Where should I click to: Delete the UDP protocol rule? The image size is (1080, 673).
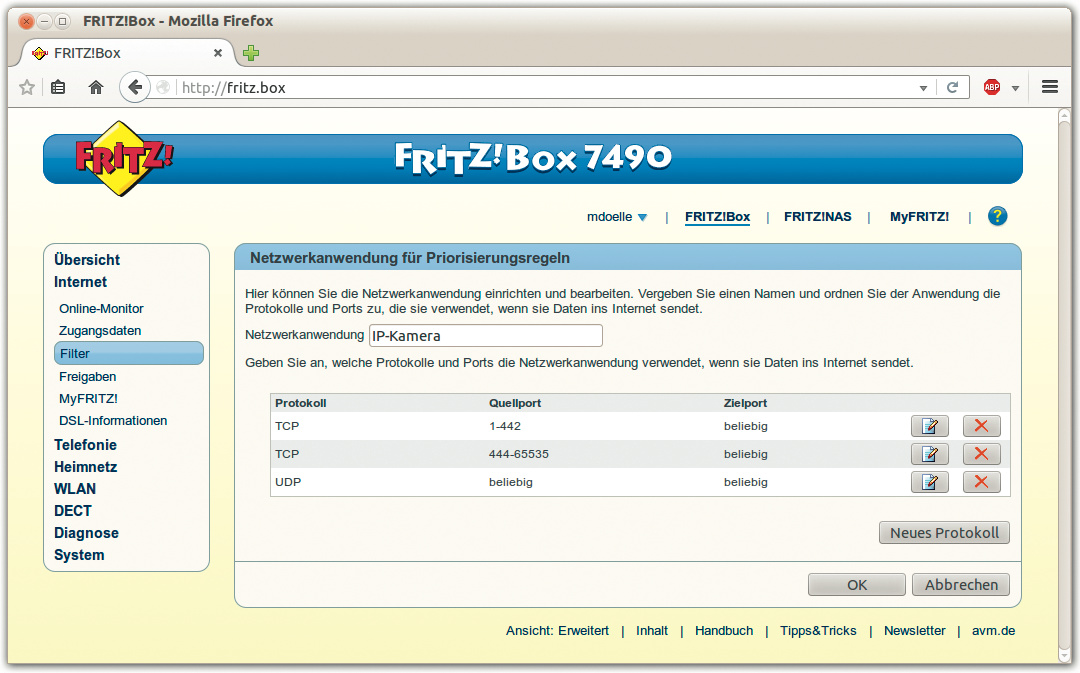[x=981, y=482]
